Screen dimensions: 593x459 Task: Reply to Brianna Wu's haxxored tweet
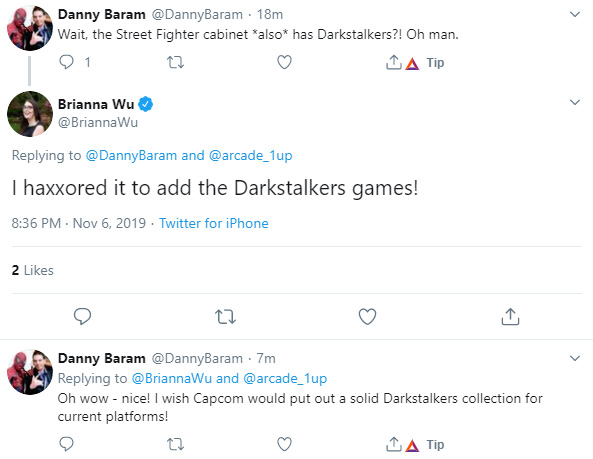pos(82,316)
